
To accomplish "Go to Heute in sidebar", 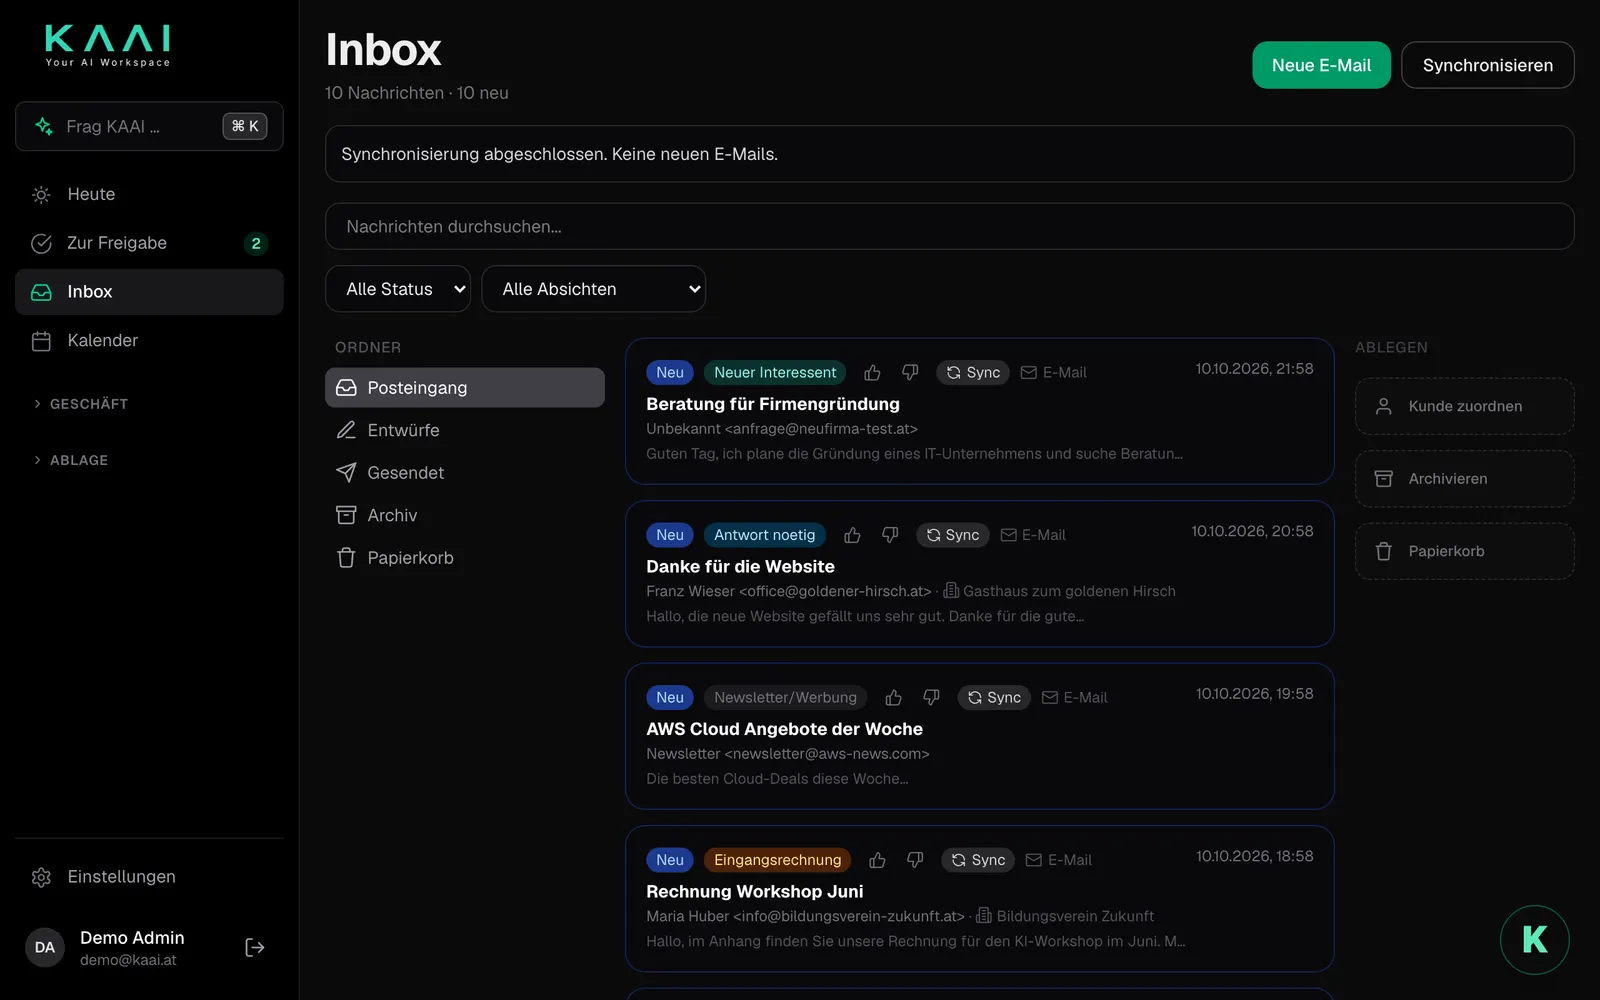I will click(x=149, y=194).
